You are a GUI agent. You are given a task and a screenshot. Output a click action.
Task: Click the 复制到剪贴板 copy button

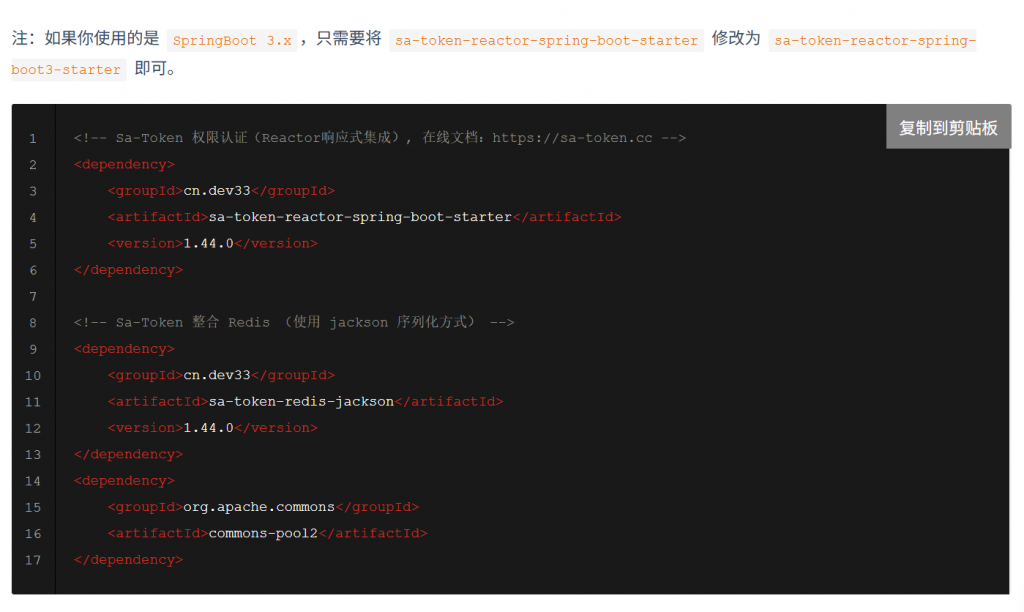point(947,127)
